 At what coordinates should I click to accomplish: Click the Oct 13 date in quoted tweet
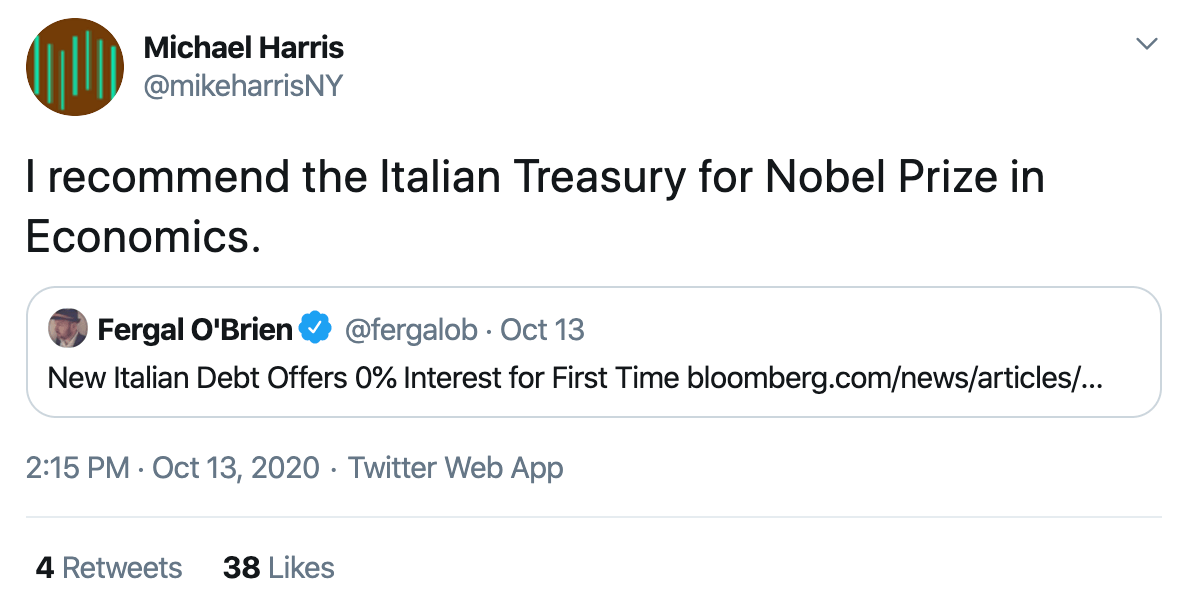pyautogui.click(x=542, y=328)
